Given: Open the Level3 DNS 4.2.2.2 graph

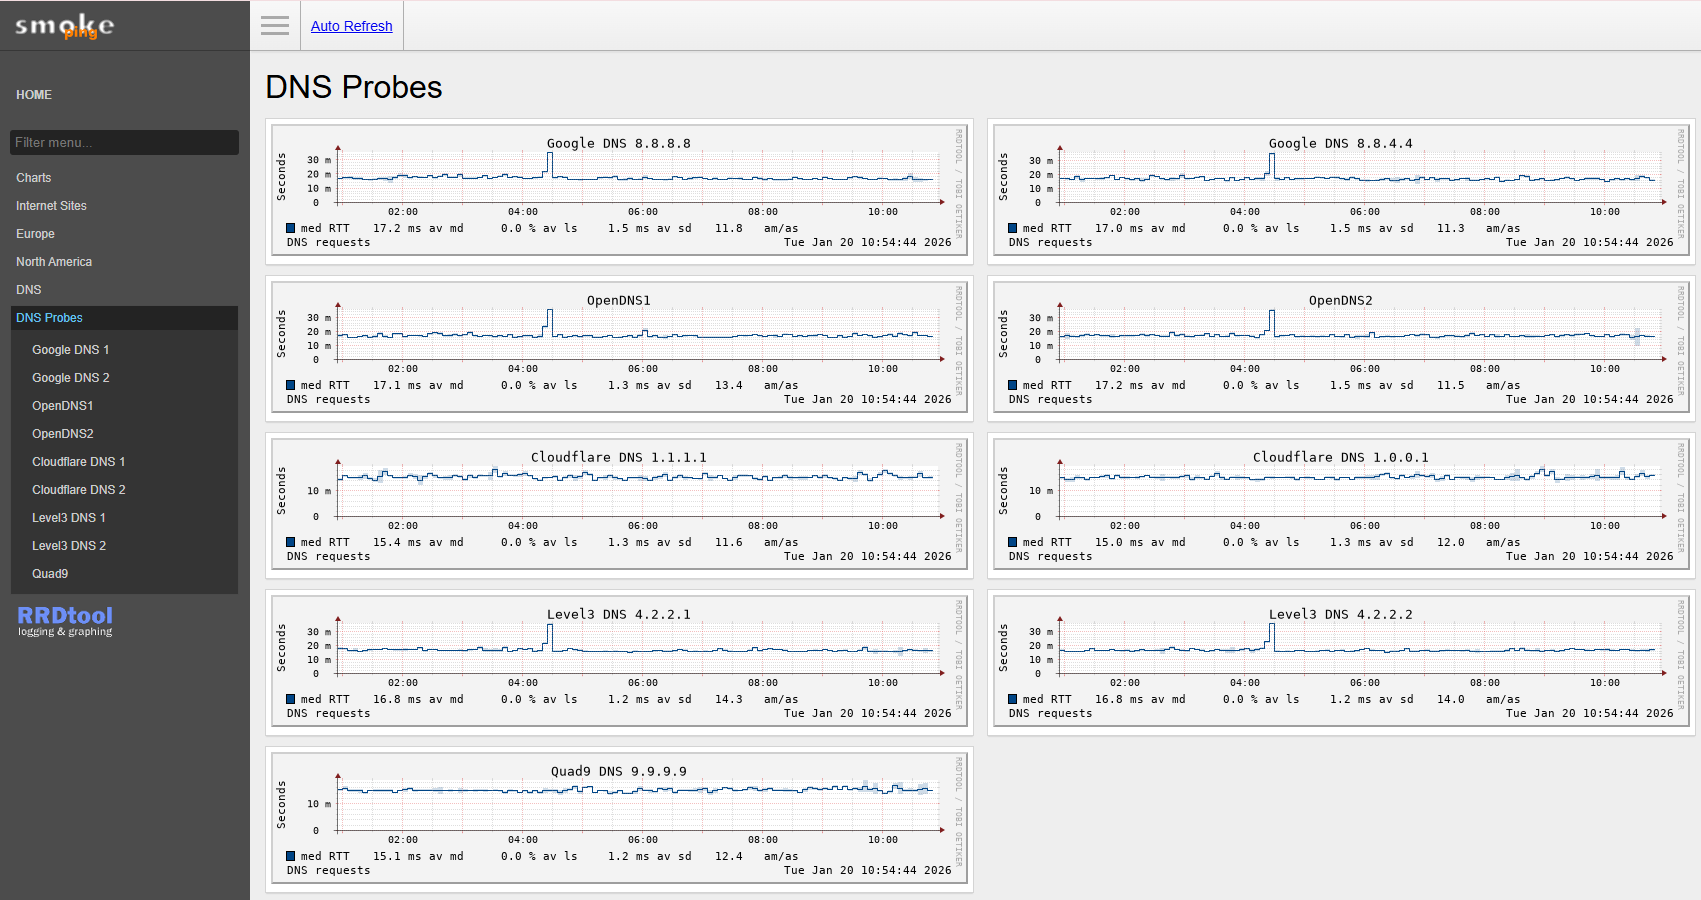Looking at the screenshot, I should pos(1341,663).
